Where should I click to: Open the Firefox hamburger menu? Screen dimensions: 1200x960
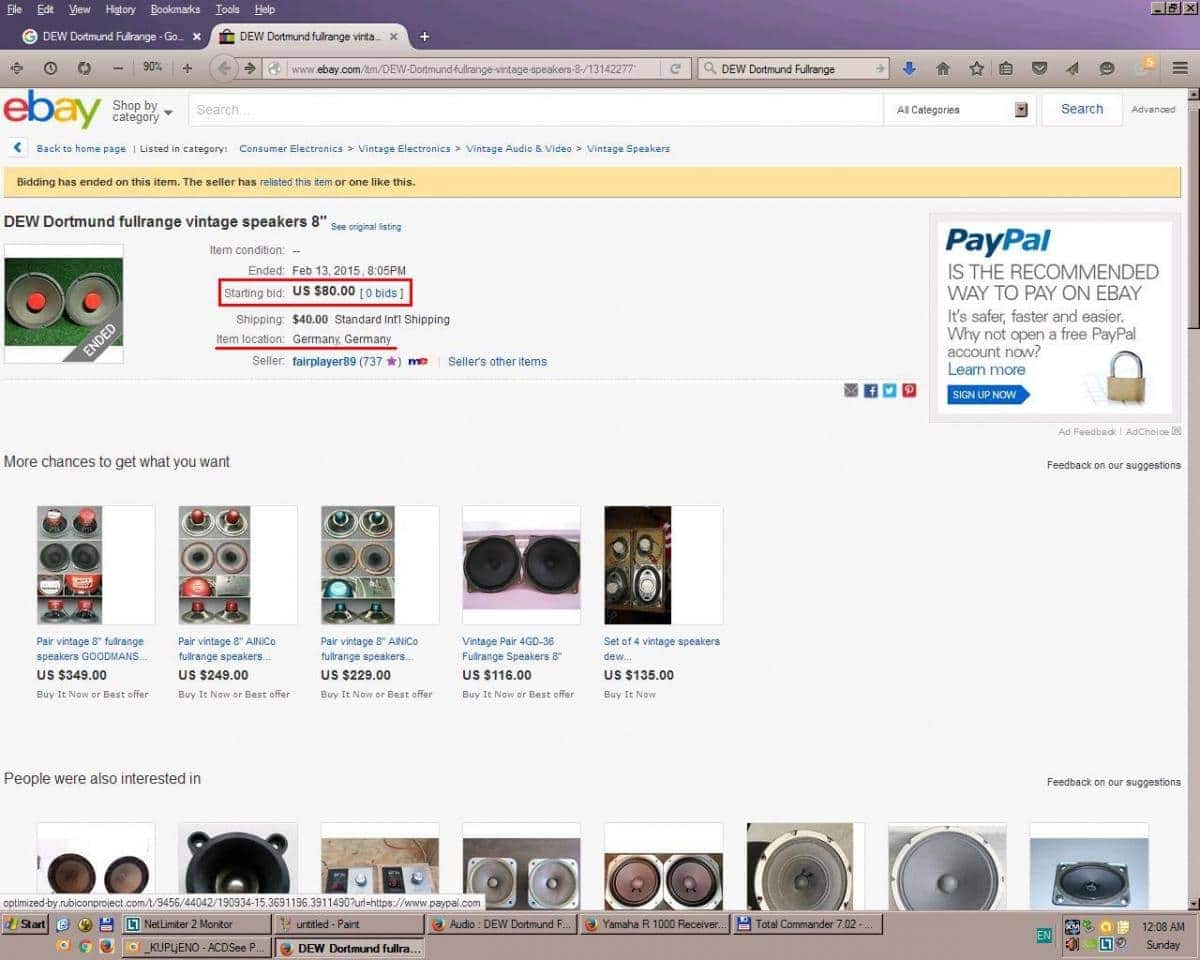(x=1180, y=68)
